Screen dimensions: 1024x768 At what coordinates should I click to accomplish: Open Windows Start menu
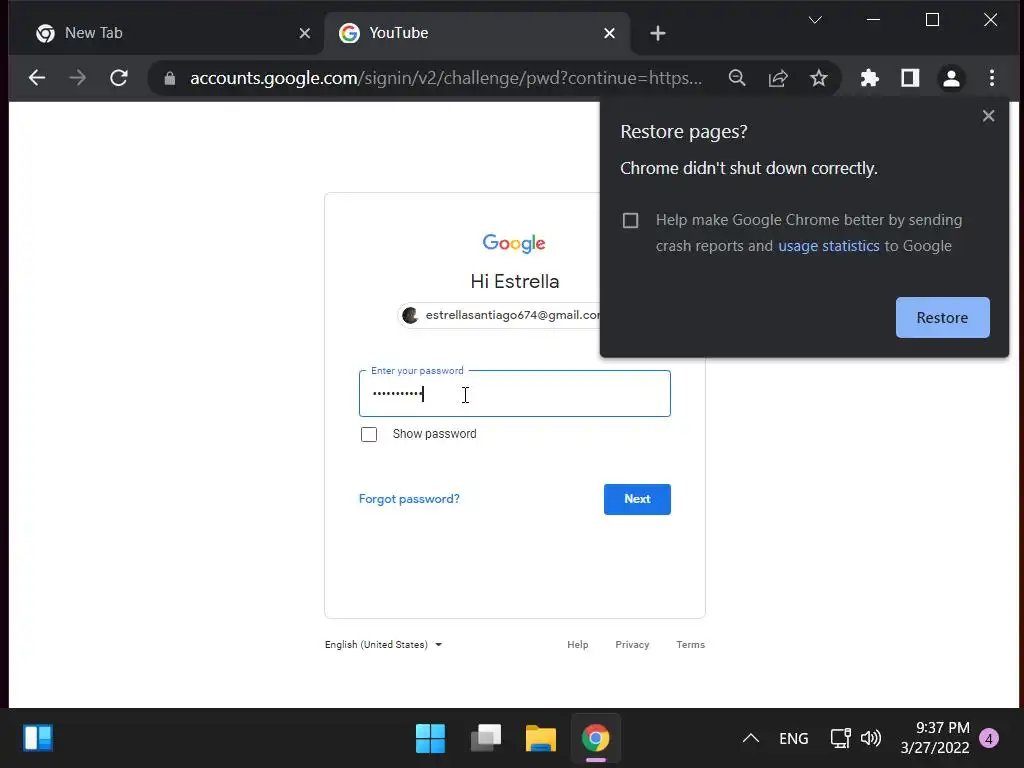coord(430,739)
